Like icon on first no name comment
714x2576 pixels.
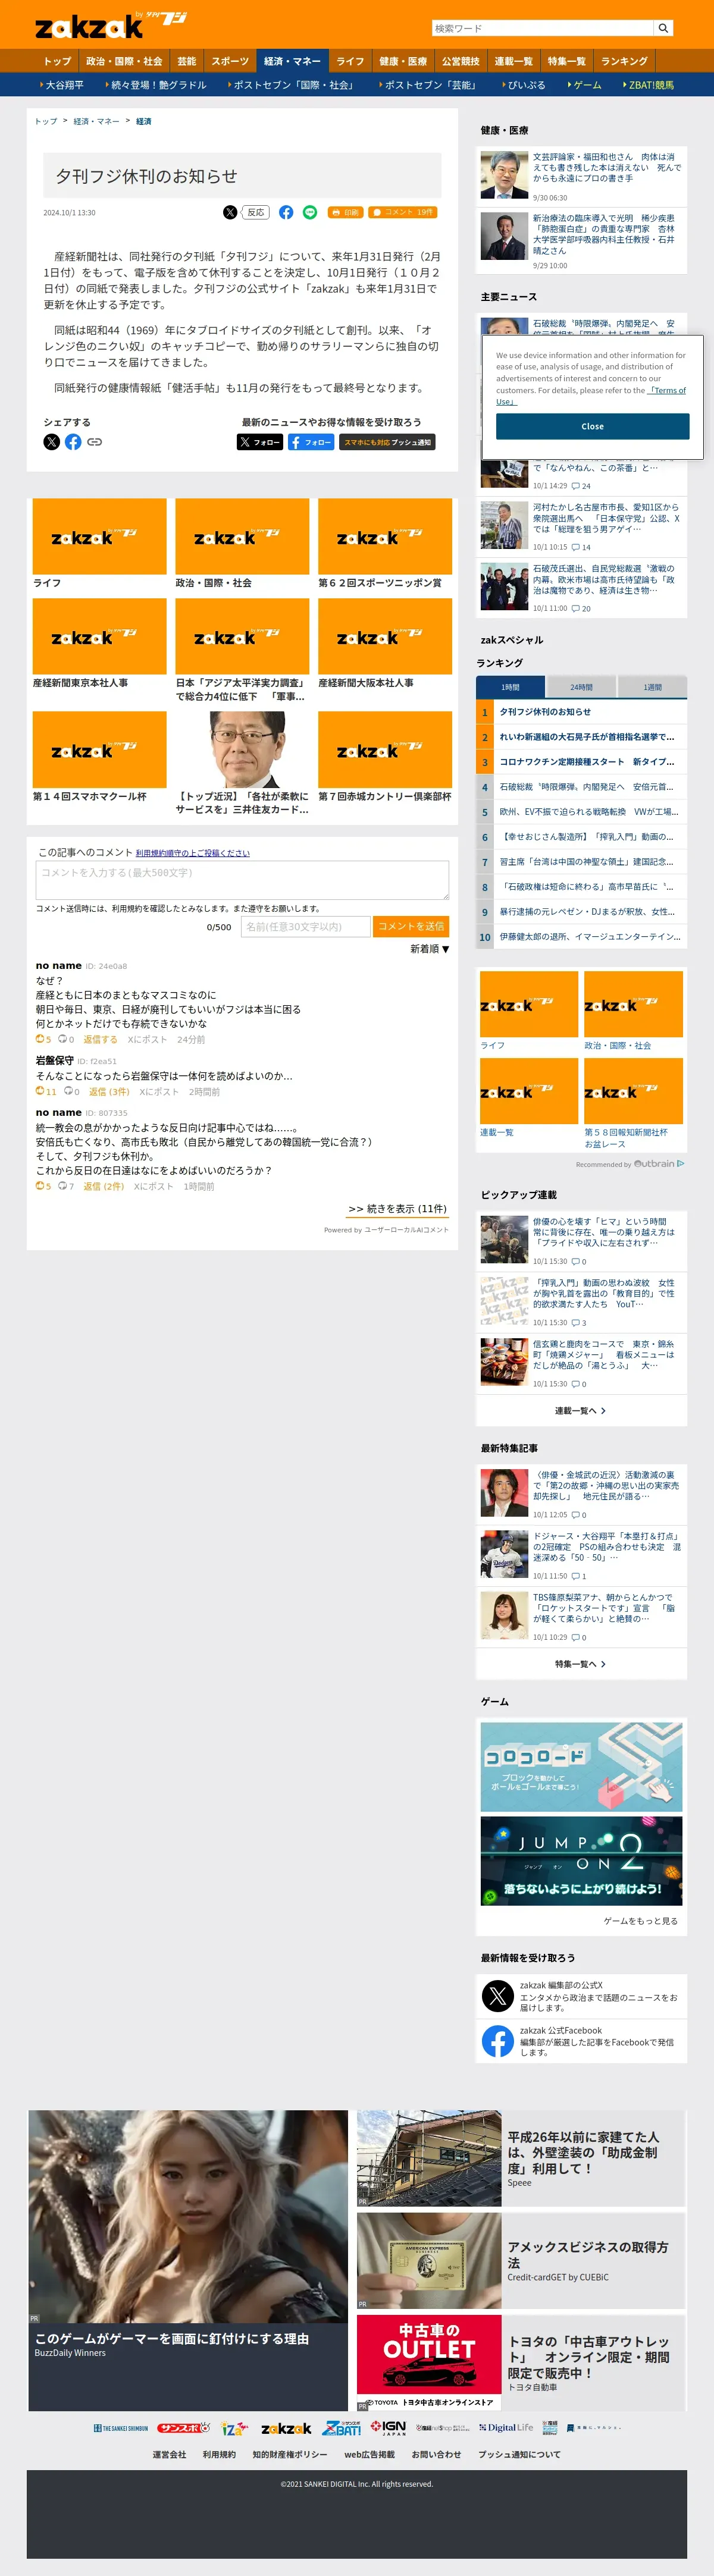pyautogui.click(x=40, y=1039)
